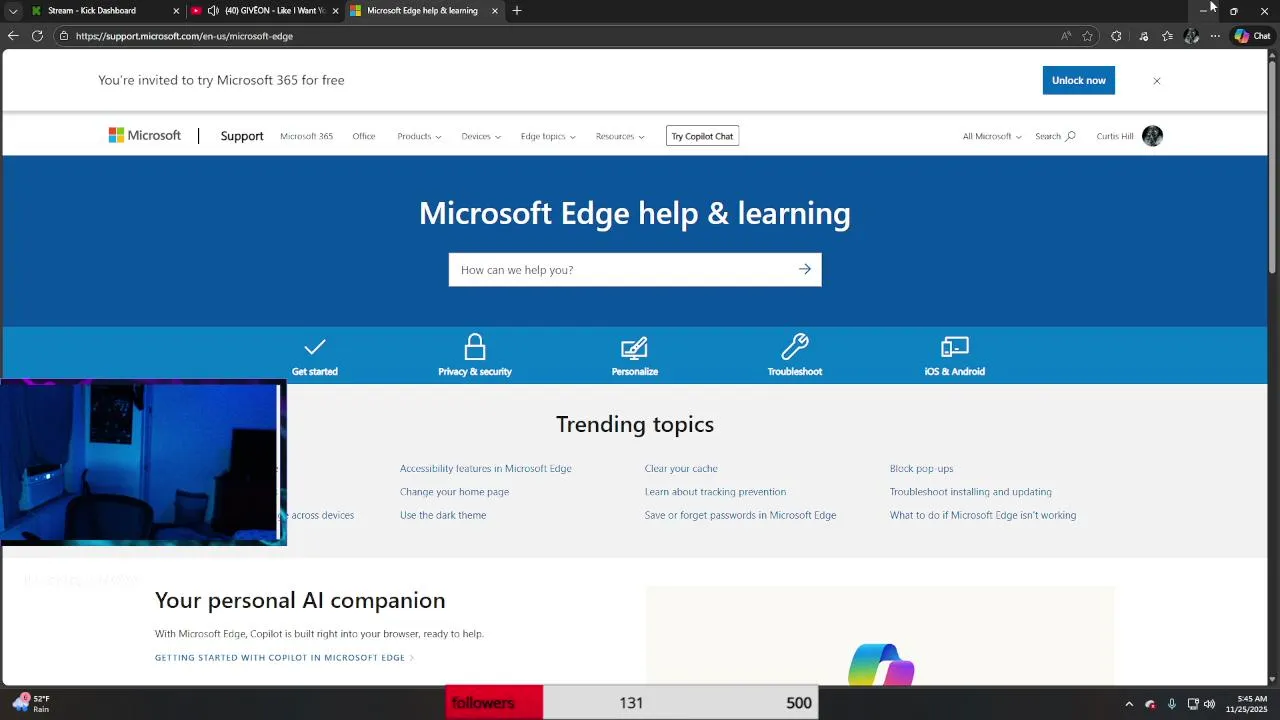
Task: Click the webcam overlay thumbnail
Action: 143,462
